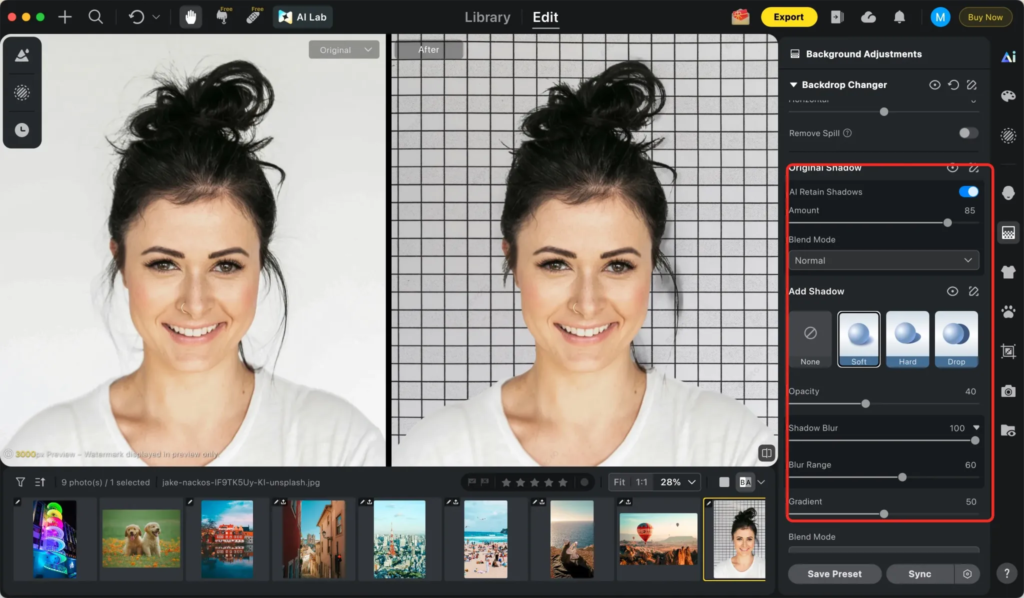Click the search magnifier icon

pyautogui.click(x=95, y=17)
